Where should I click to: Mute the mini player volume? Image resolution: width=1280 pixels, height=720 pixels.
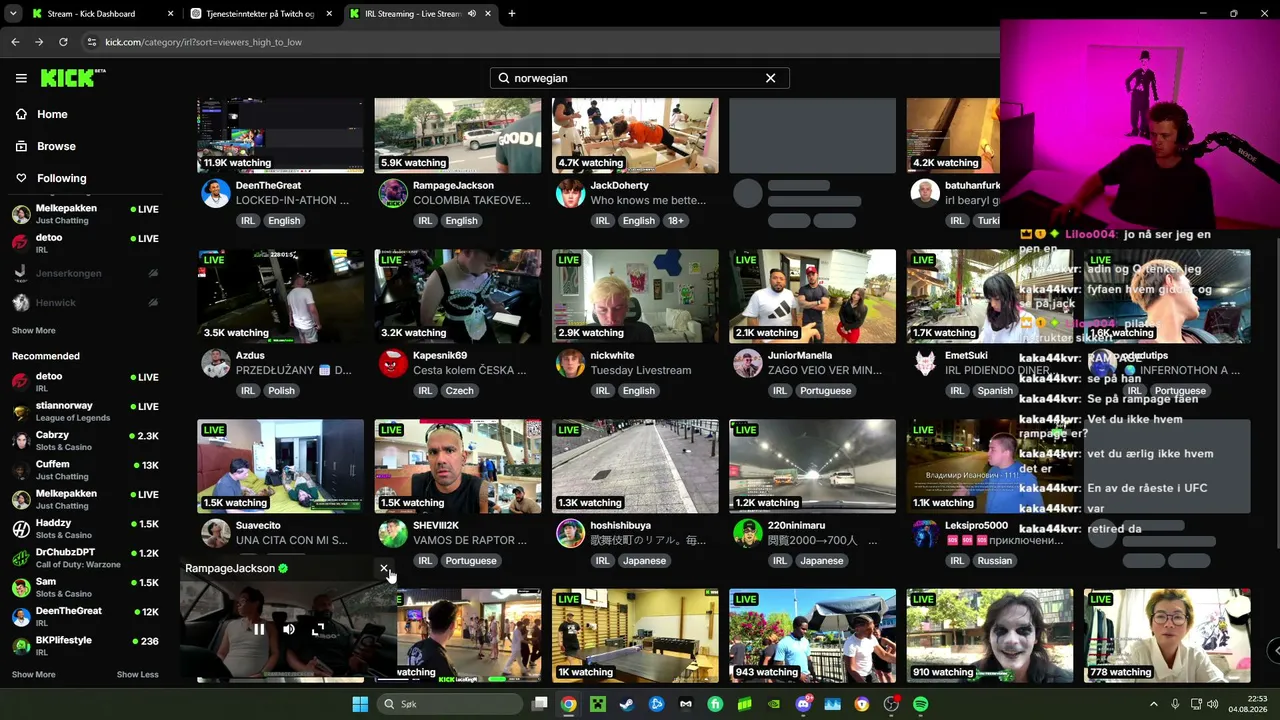[288, 629]
